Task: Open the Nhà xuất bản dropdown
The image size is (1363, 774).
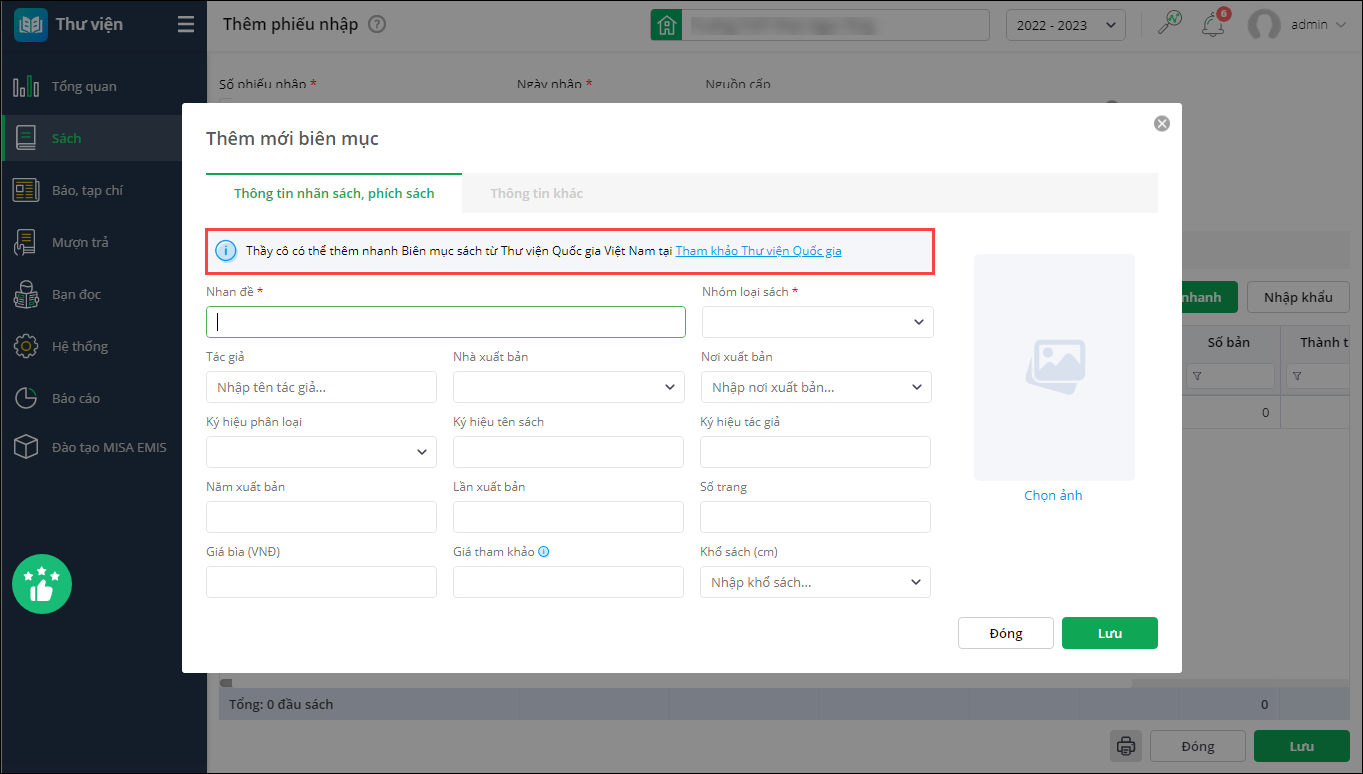Action: tap(569, 387)
